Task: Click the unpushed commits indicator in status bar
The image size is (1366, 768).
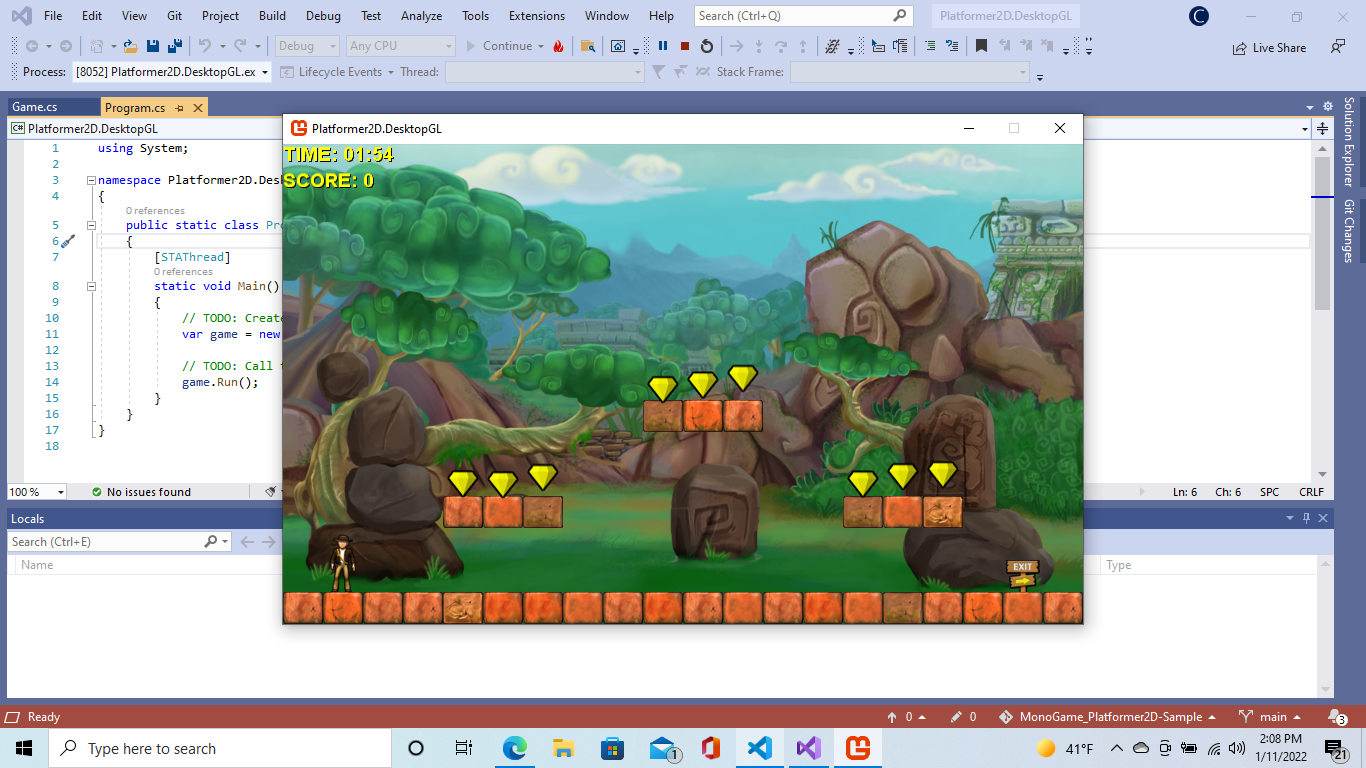Action: point(906,717)
